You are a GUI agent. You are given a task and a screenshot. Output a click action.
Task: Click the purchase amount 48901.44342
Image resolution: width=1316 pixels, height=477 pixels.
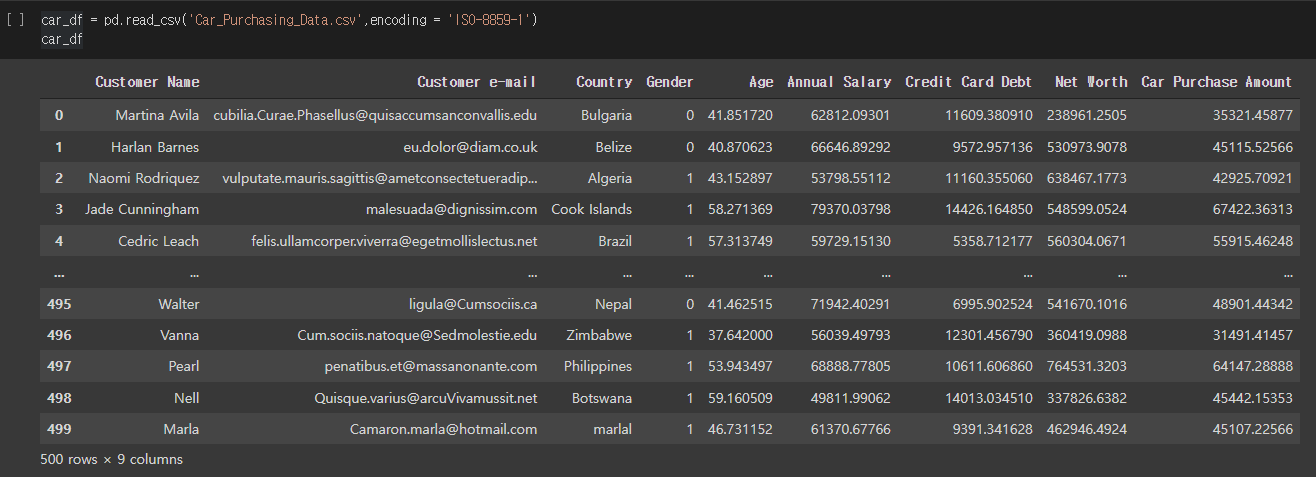(x=1253, y=304)
